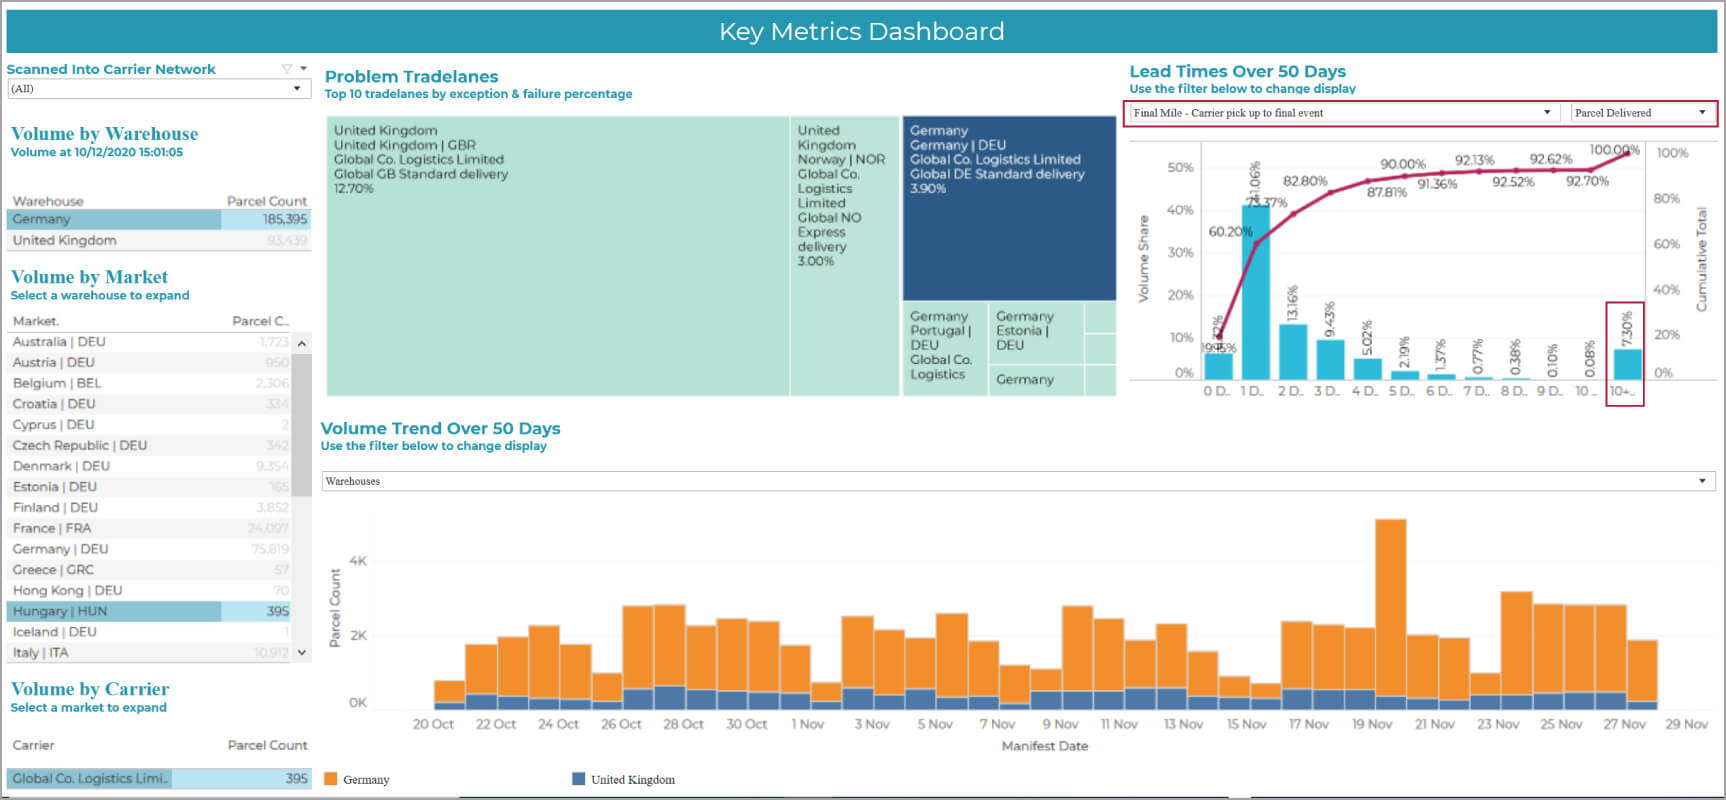Click the blue United Kingdom legend swatch
This screenshot has height=800, width=1726.
click(x=578, y=779)
